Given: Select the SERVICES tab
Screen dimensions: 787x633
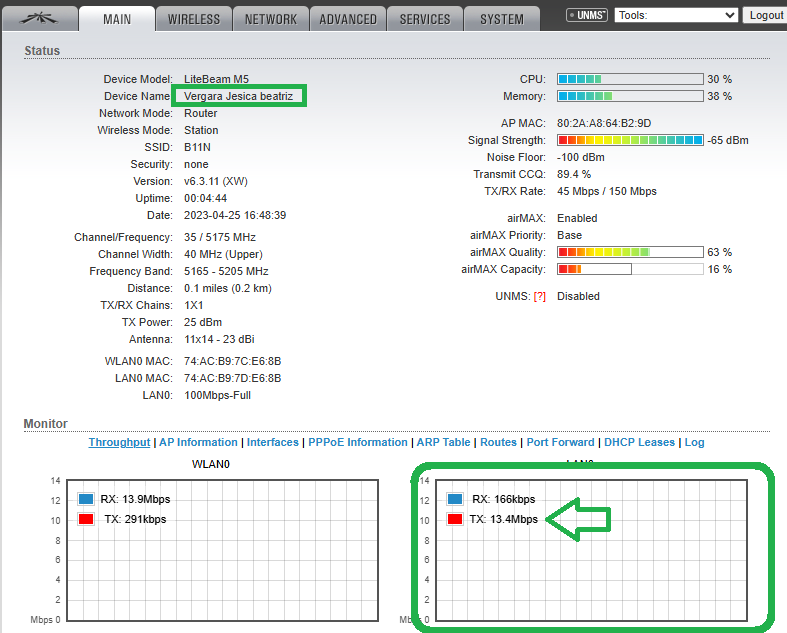Looking at the screenshot, I should [x=424, y=19].
